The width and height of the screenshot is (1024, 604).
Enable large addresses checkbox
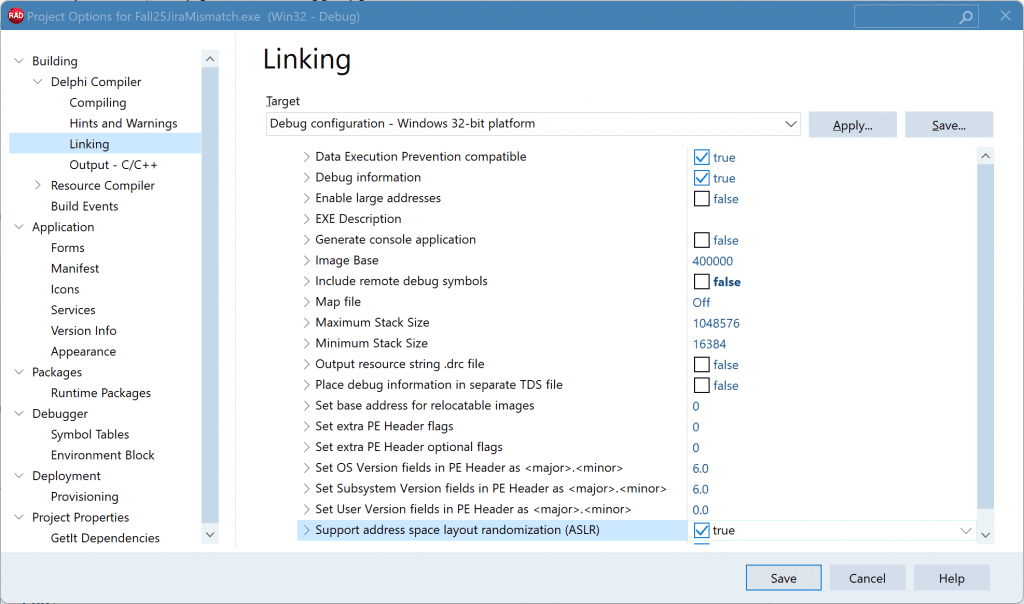pos(701,199)
